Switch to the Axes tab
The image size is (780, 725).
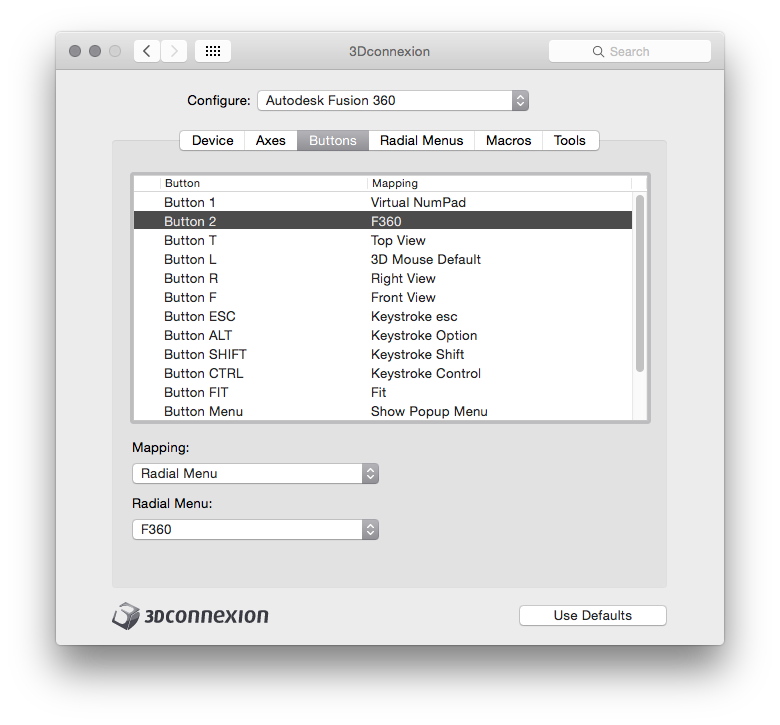[271, 140]
